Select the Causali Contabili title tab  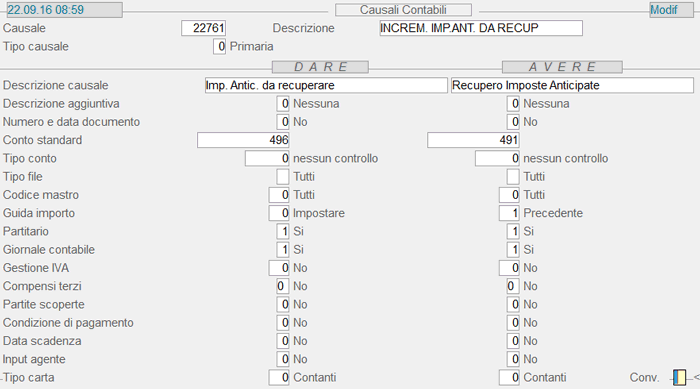pos(403,10)
